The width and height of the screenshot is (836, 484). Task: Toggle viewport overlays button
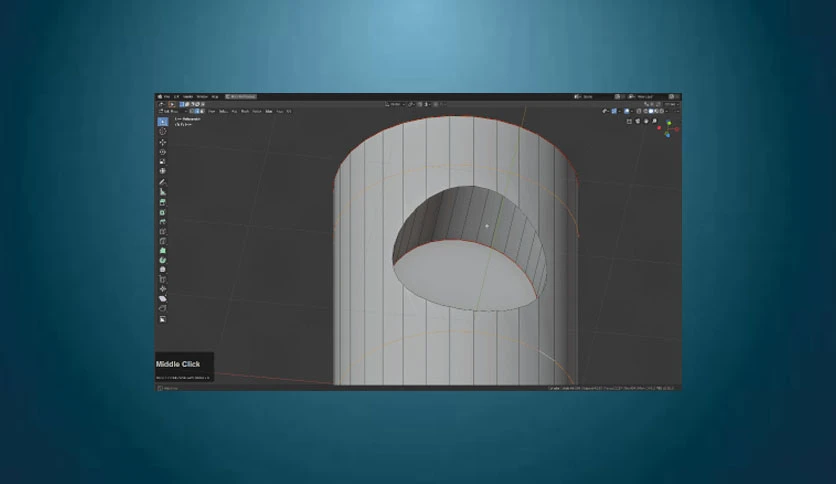(x=626, y=111)
